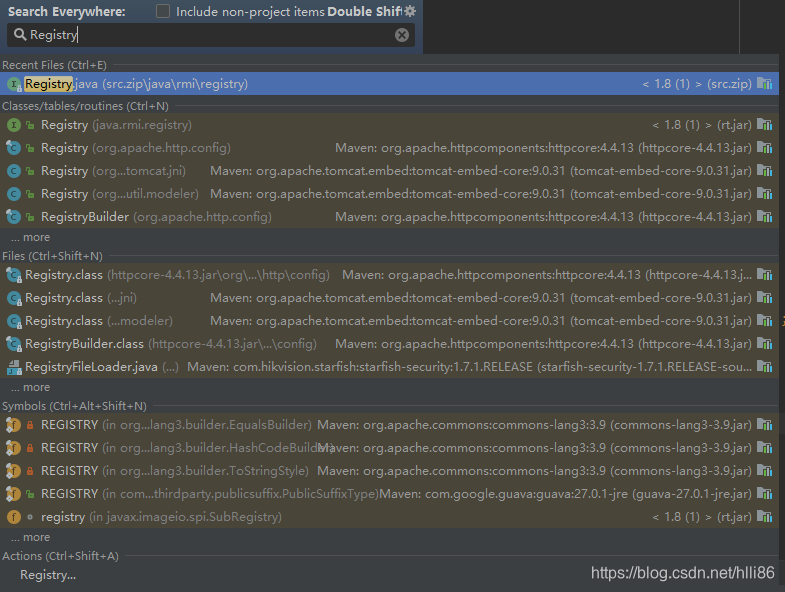Open Registry.class in modeler package
785x592 pixels.
click(389, 321)
